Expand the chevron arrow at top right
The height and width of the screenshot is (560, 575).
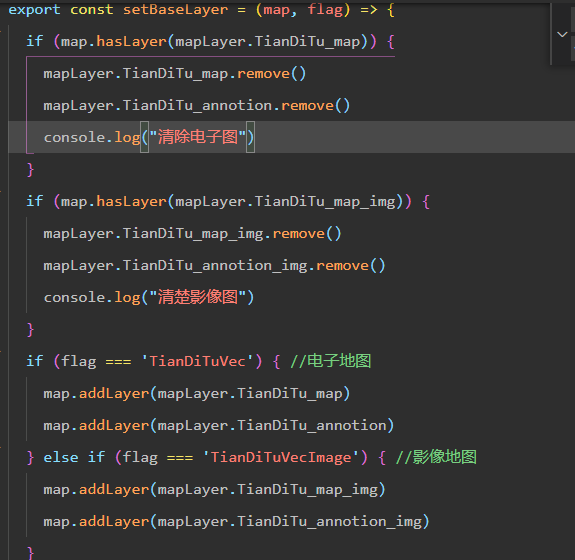pos(562,34)
